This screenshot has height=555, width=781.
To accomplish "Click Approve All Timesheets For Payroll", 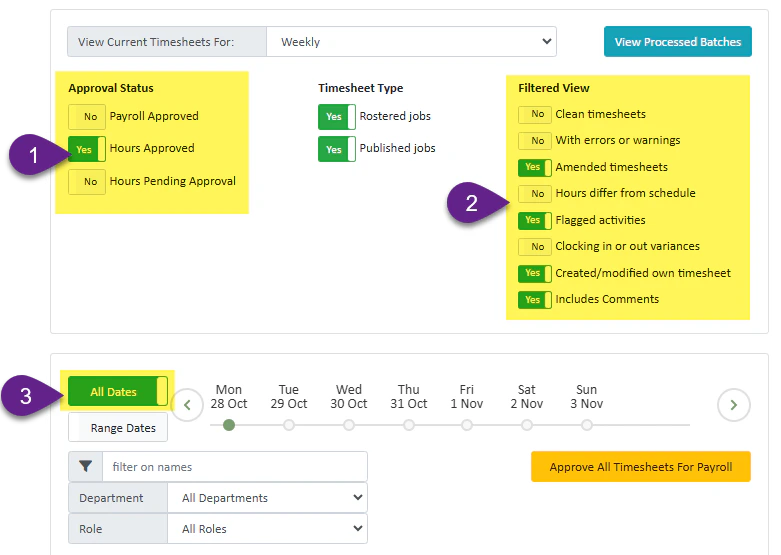I will coord(641,467).
